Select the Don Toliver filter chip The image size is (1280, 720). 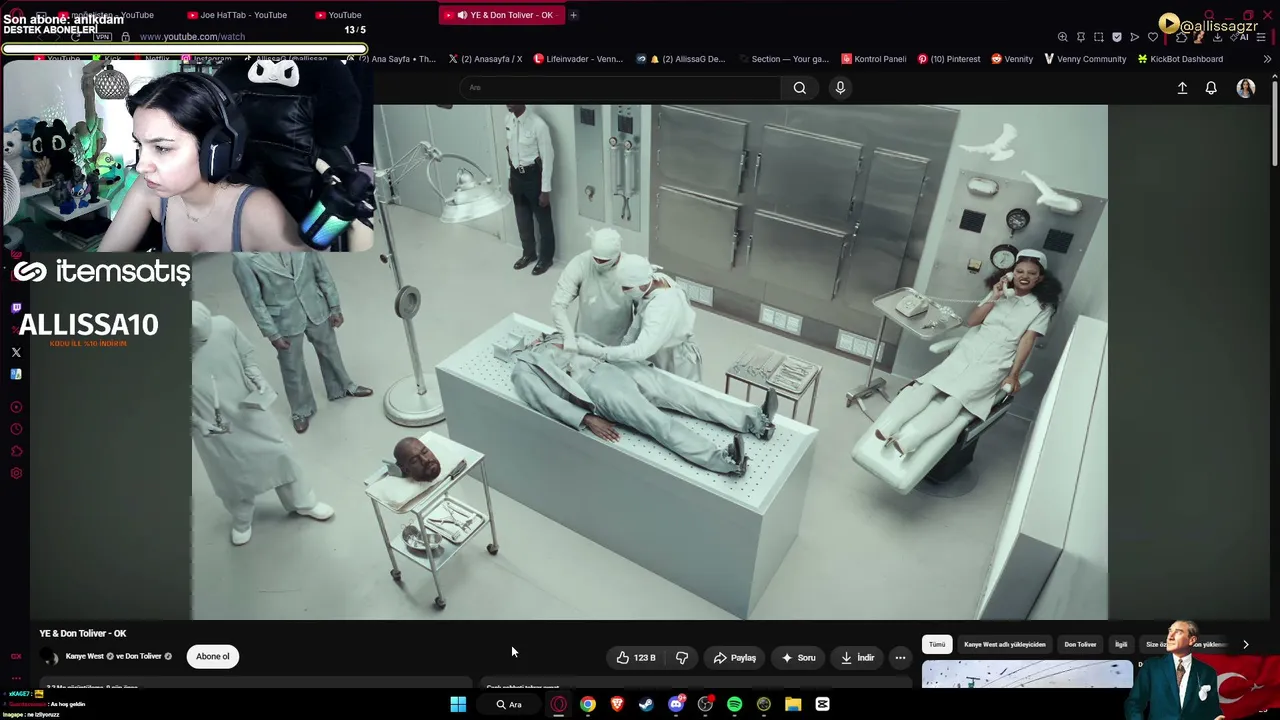pos(1080,645)
